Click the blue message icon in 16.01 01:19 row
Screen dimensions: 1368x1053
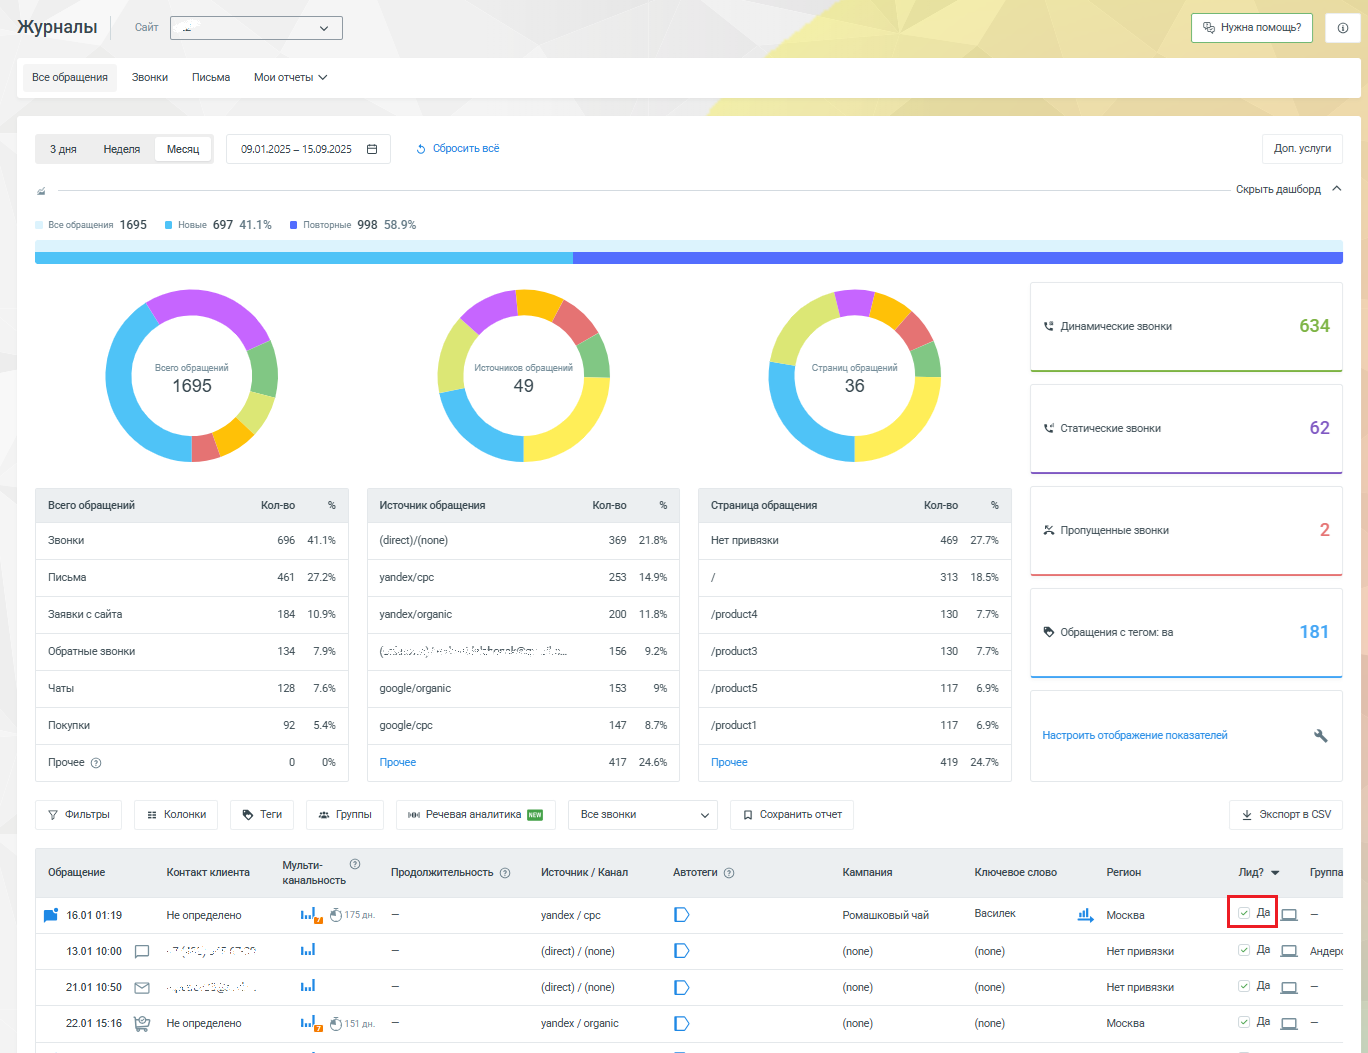tap(51, 915)
